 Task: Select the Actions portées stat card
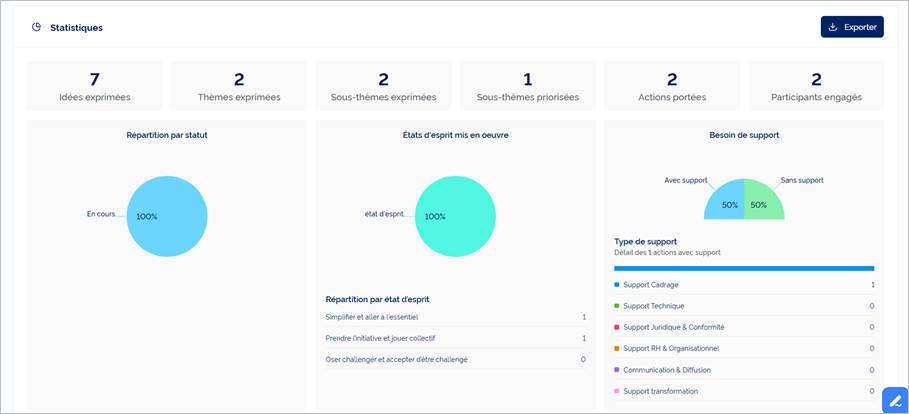point(672,86)
